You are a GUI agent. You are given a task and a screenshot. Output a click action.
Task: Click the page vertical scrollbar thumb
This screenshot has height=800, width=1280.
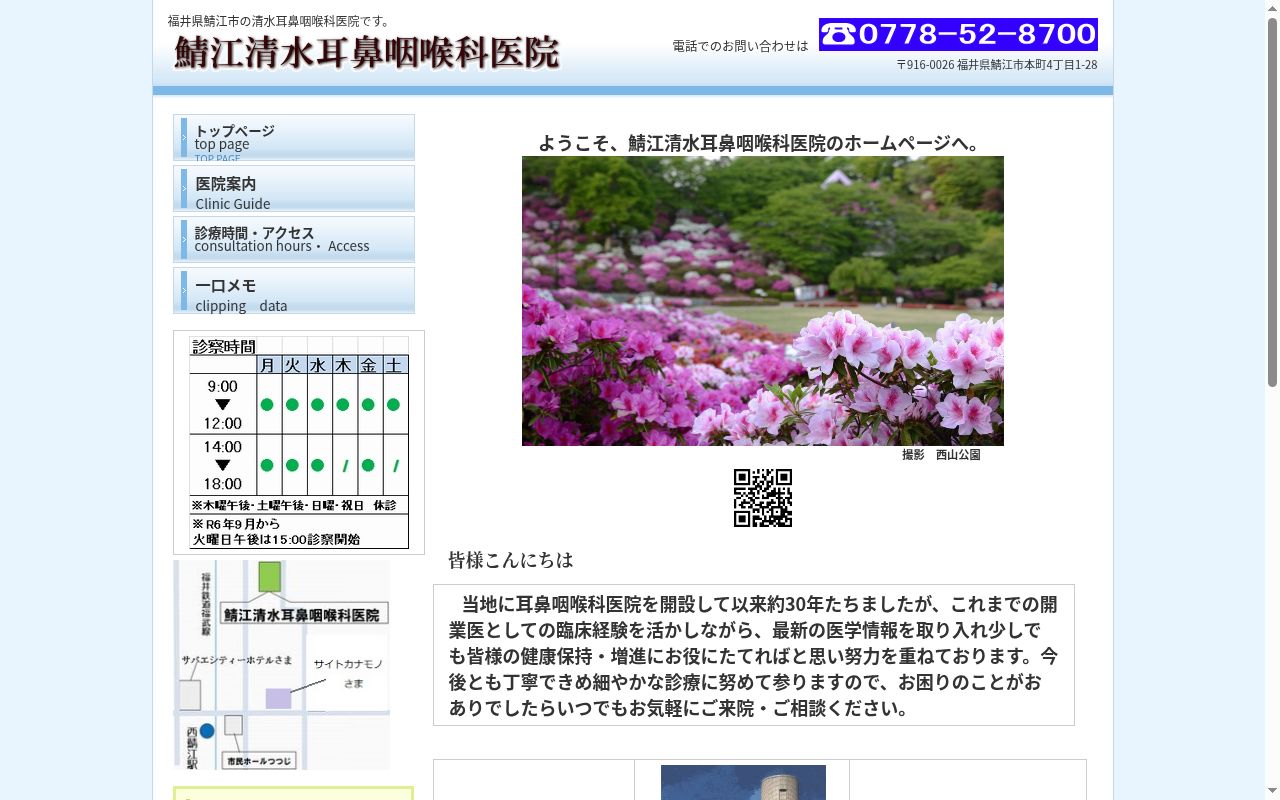tap(1272, 200)
